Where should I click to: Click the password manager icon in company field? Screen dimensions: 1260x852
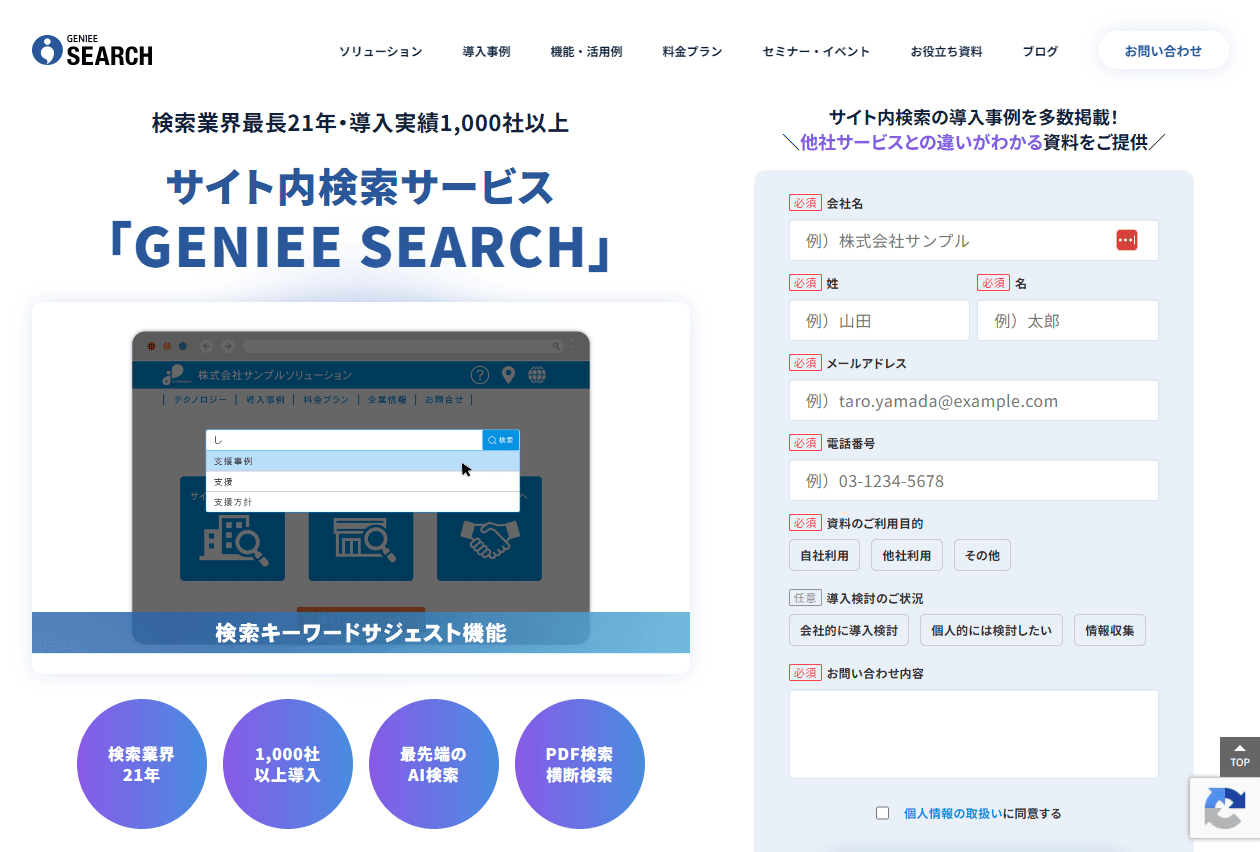coord(1127,240)
